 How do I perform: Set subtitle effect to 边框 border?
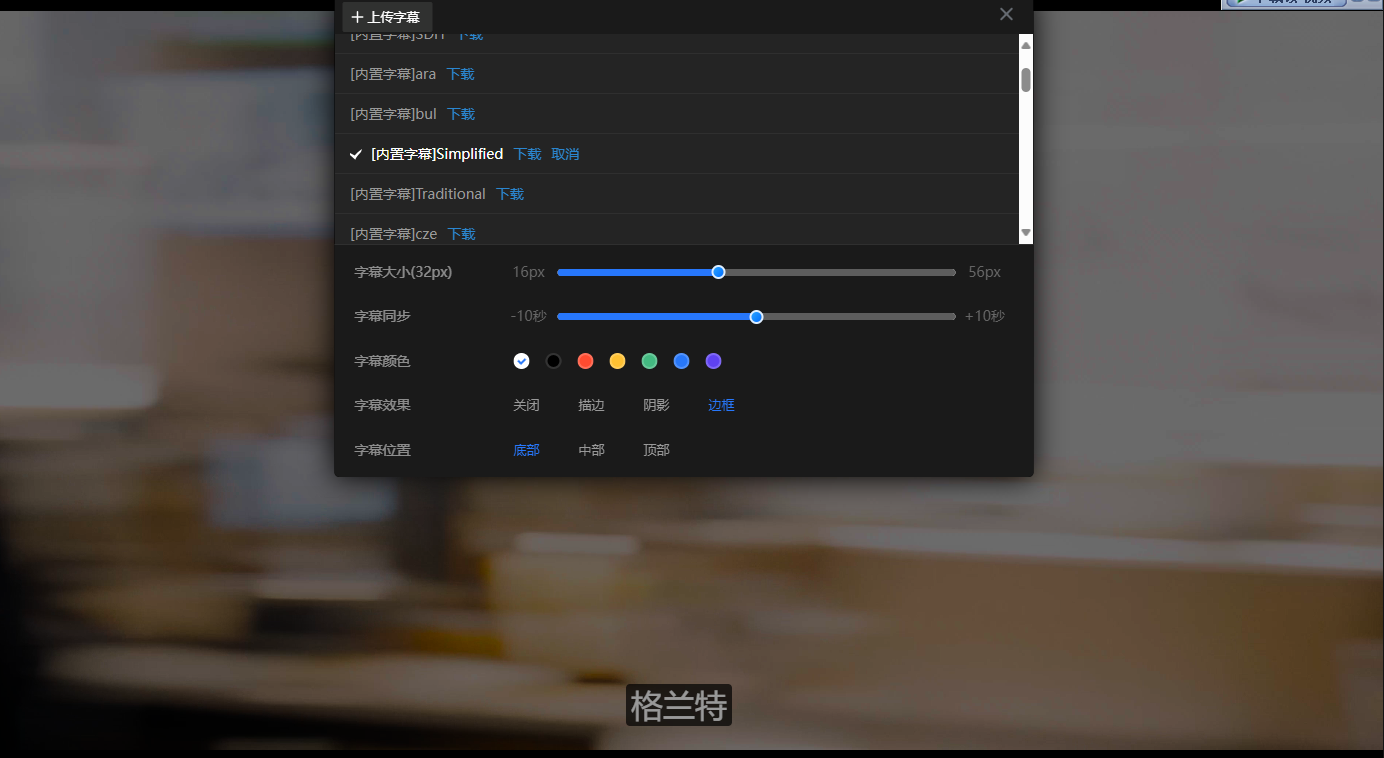coord(721,405)
